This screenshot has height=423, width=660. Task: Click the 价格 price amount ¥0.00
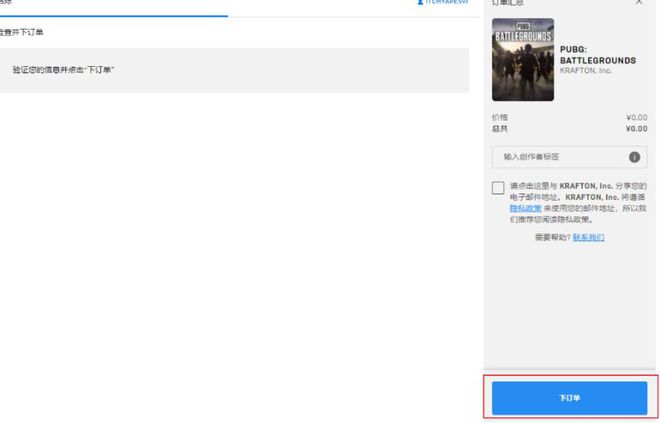636,117
